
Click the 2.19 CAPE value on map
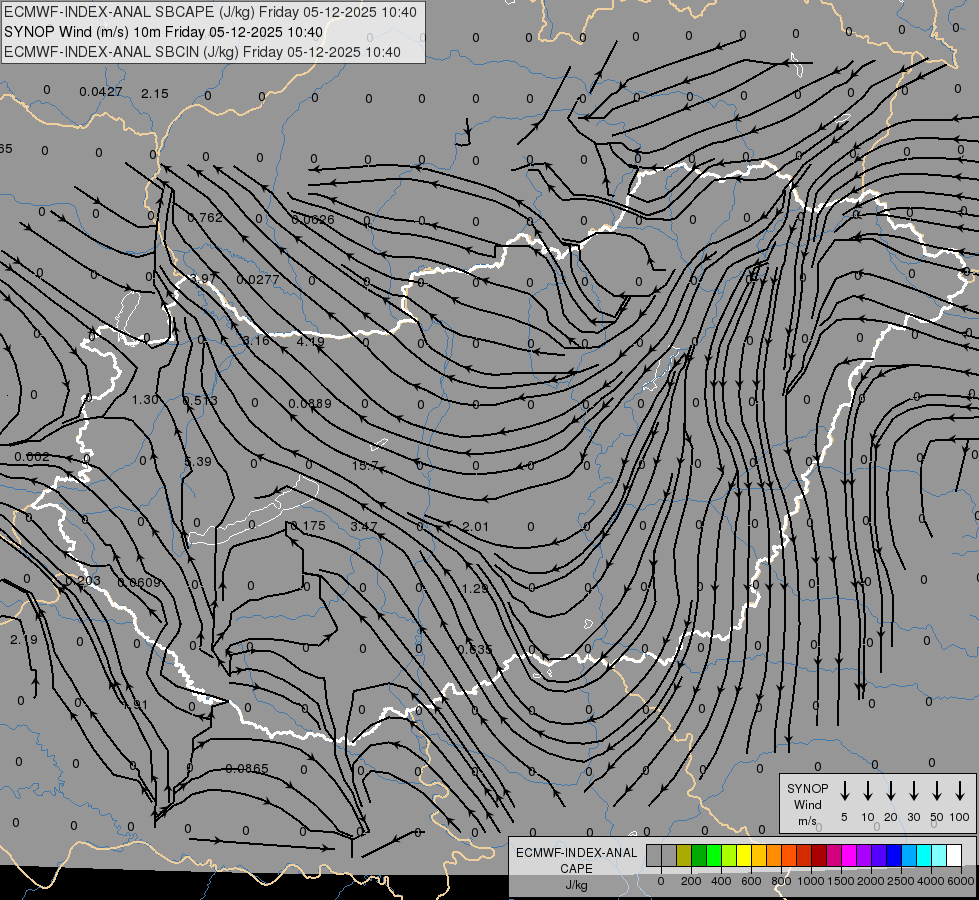point(24,640)
